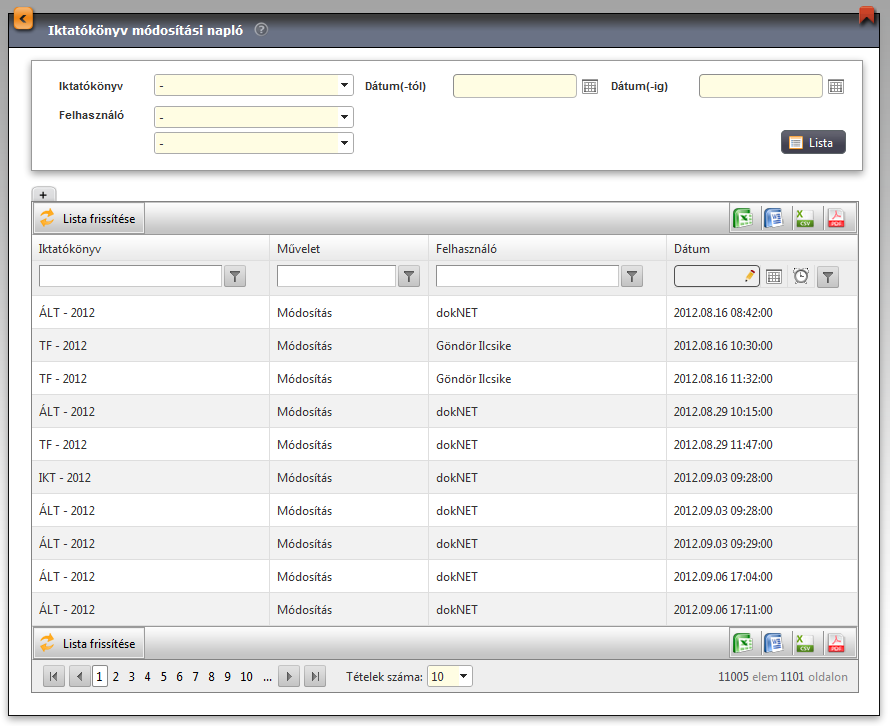Expand the second dropdown below Felhasználó
This screenshot has width=890, height=726.
[x=344, y=143]
